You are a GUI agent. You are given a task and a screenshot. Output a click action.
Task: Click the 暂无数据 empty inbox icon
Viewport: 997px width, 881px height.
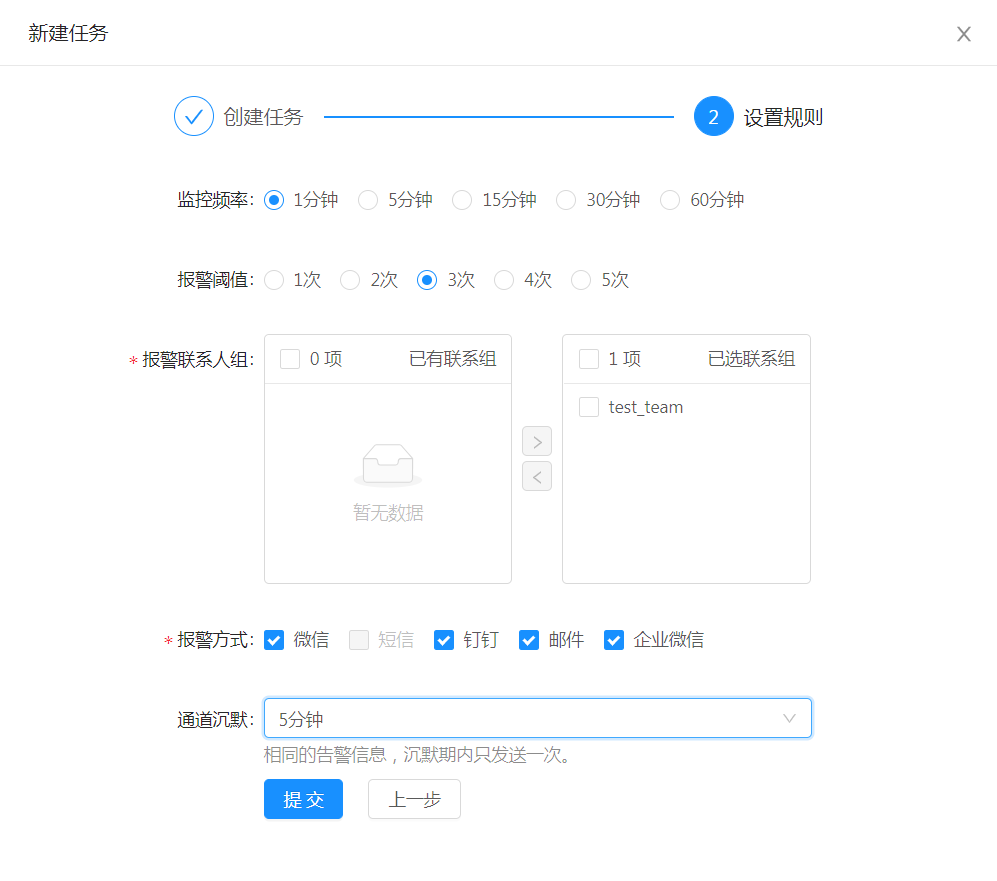(388, 465)
